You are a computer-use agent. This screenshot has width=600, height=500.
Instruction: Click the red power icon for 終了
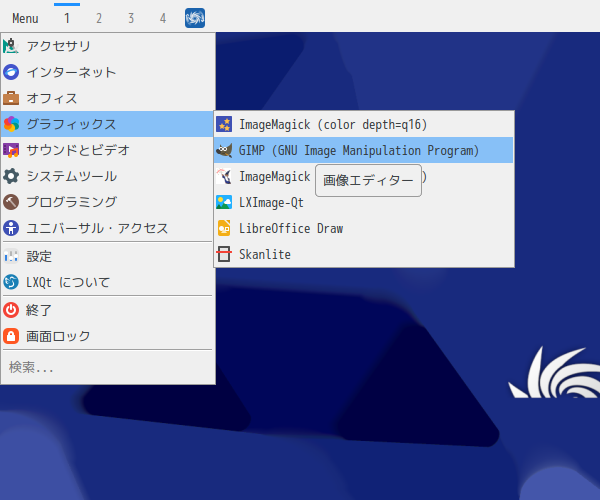[11, 310]
